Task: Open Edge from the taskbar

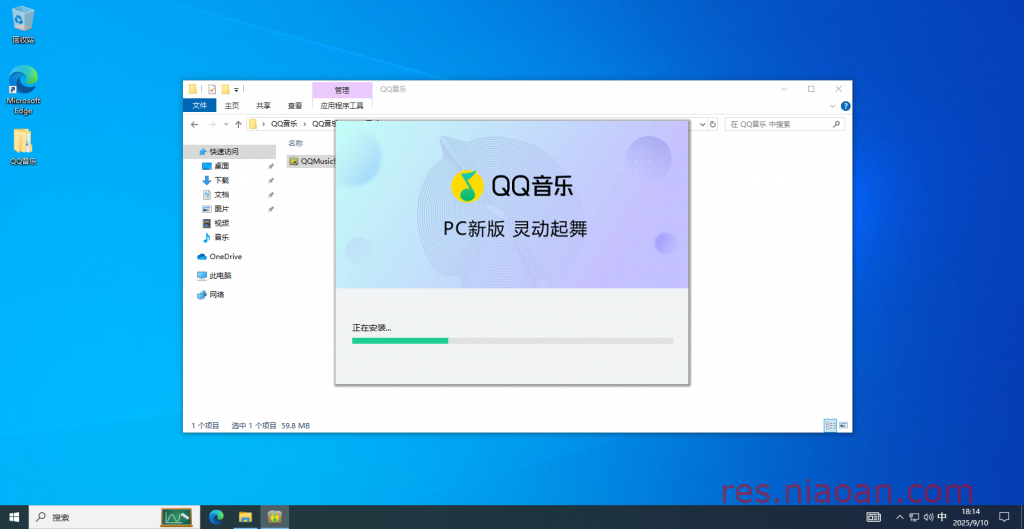Action: point(216,517)
